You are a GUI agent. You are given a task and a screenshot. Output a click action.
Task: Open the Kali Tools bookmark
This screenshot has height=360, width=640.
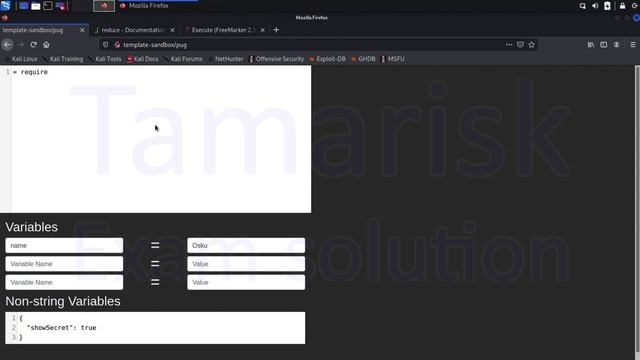pos(105,59)
